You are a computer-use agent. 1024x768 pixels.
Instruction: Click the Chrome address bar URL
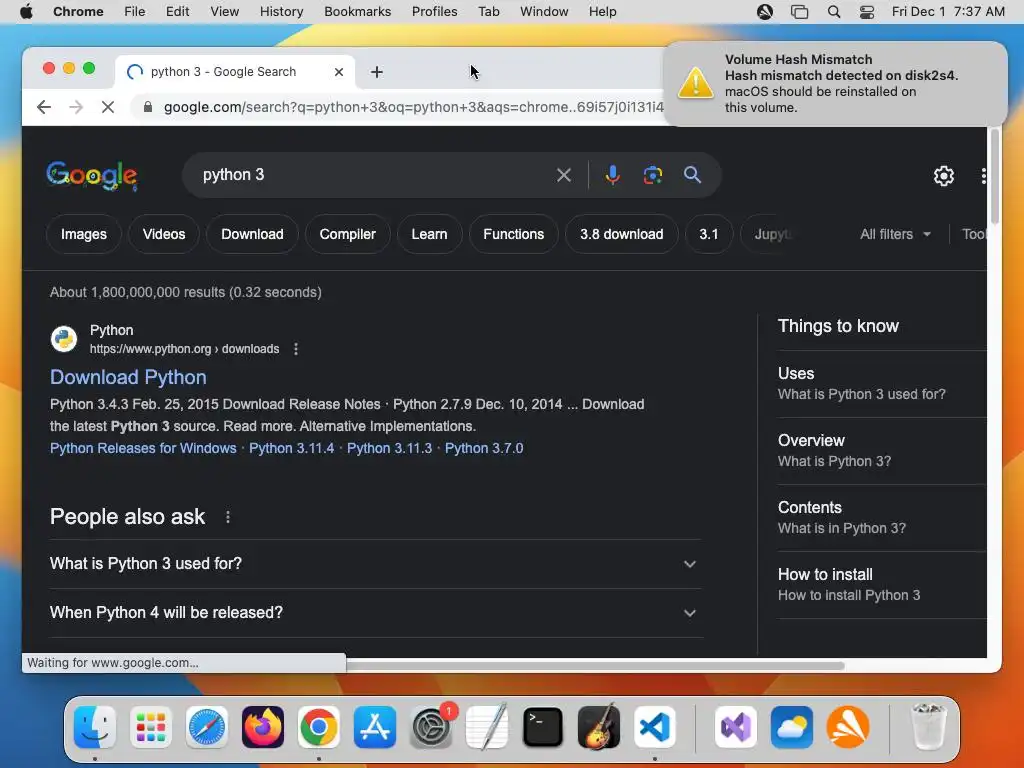pyautogui.click(x=413, y=107)
